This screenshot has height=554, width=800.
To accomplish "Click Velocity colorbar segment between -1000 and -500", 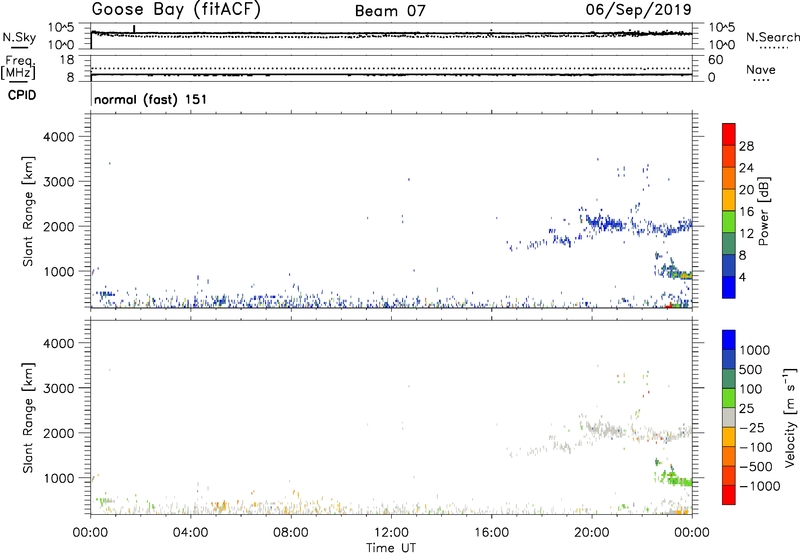I will pyautogui.click(x=729, y=475).
